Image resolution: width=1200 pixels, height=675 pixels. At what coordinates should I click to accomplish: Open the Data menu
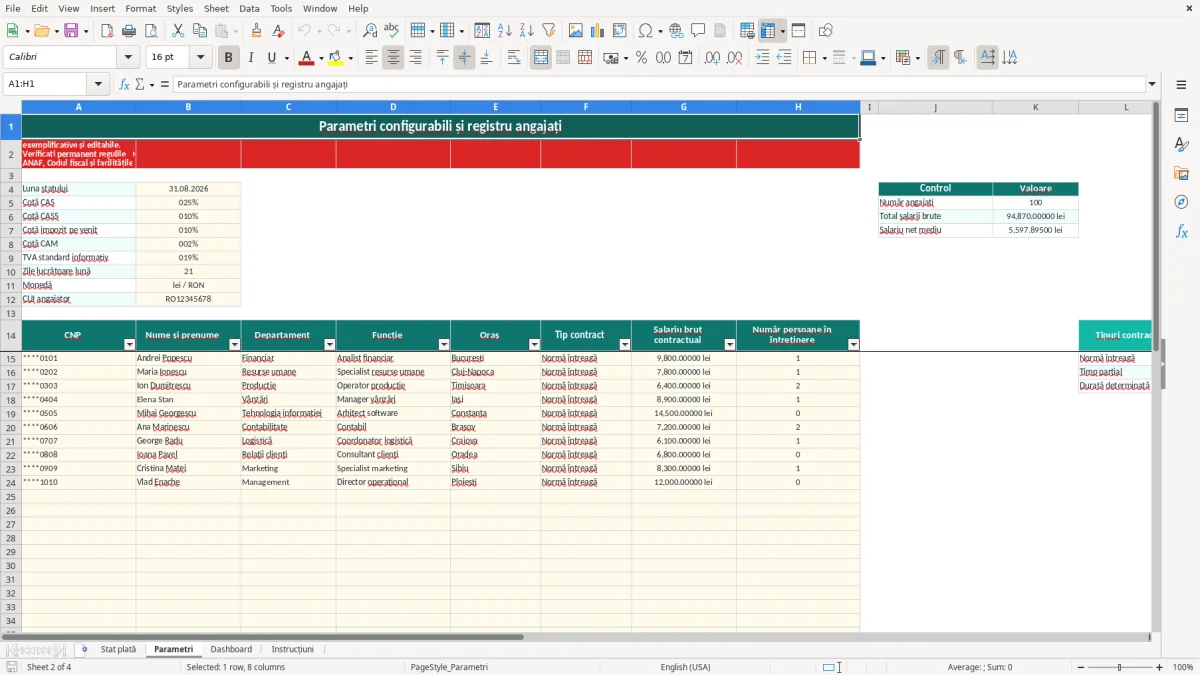coord(249,8)
